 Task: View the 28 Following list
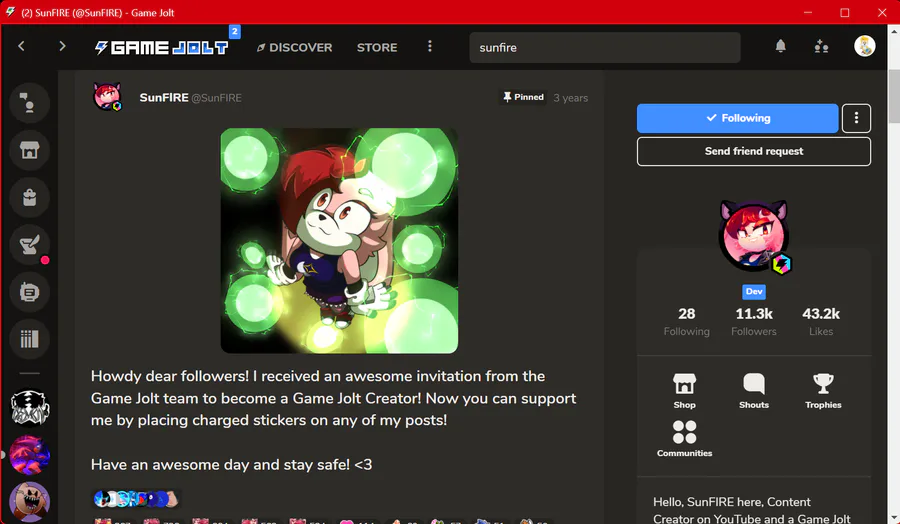(x=686, y=321)
